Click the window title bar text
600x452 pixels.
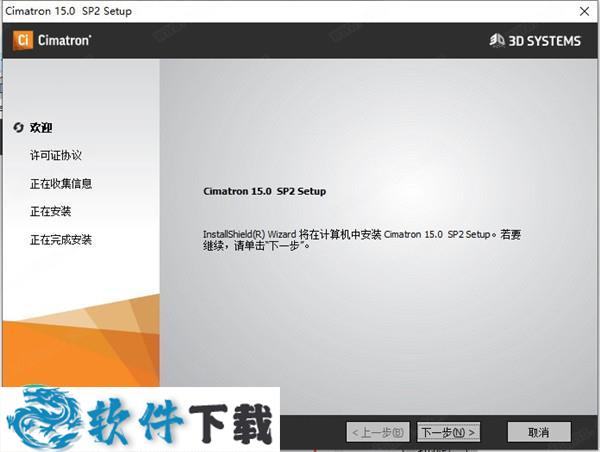(68, 11)
